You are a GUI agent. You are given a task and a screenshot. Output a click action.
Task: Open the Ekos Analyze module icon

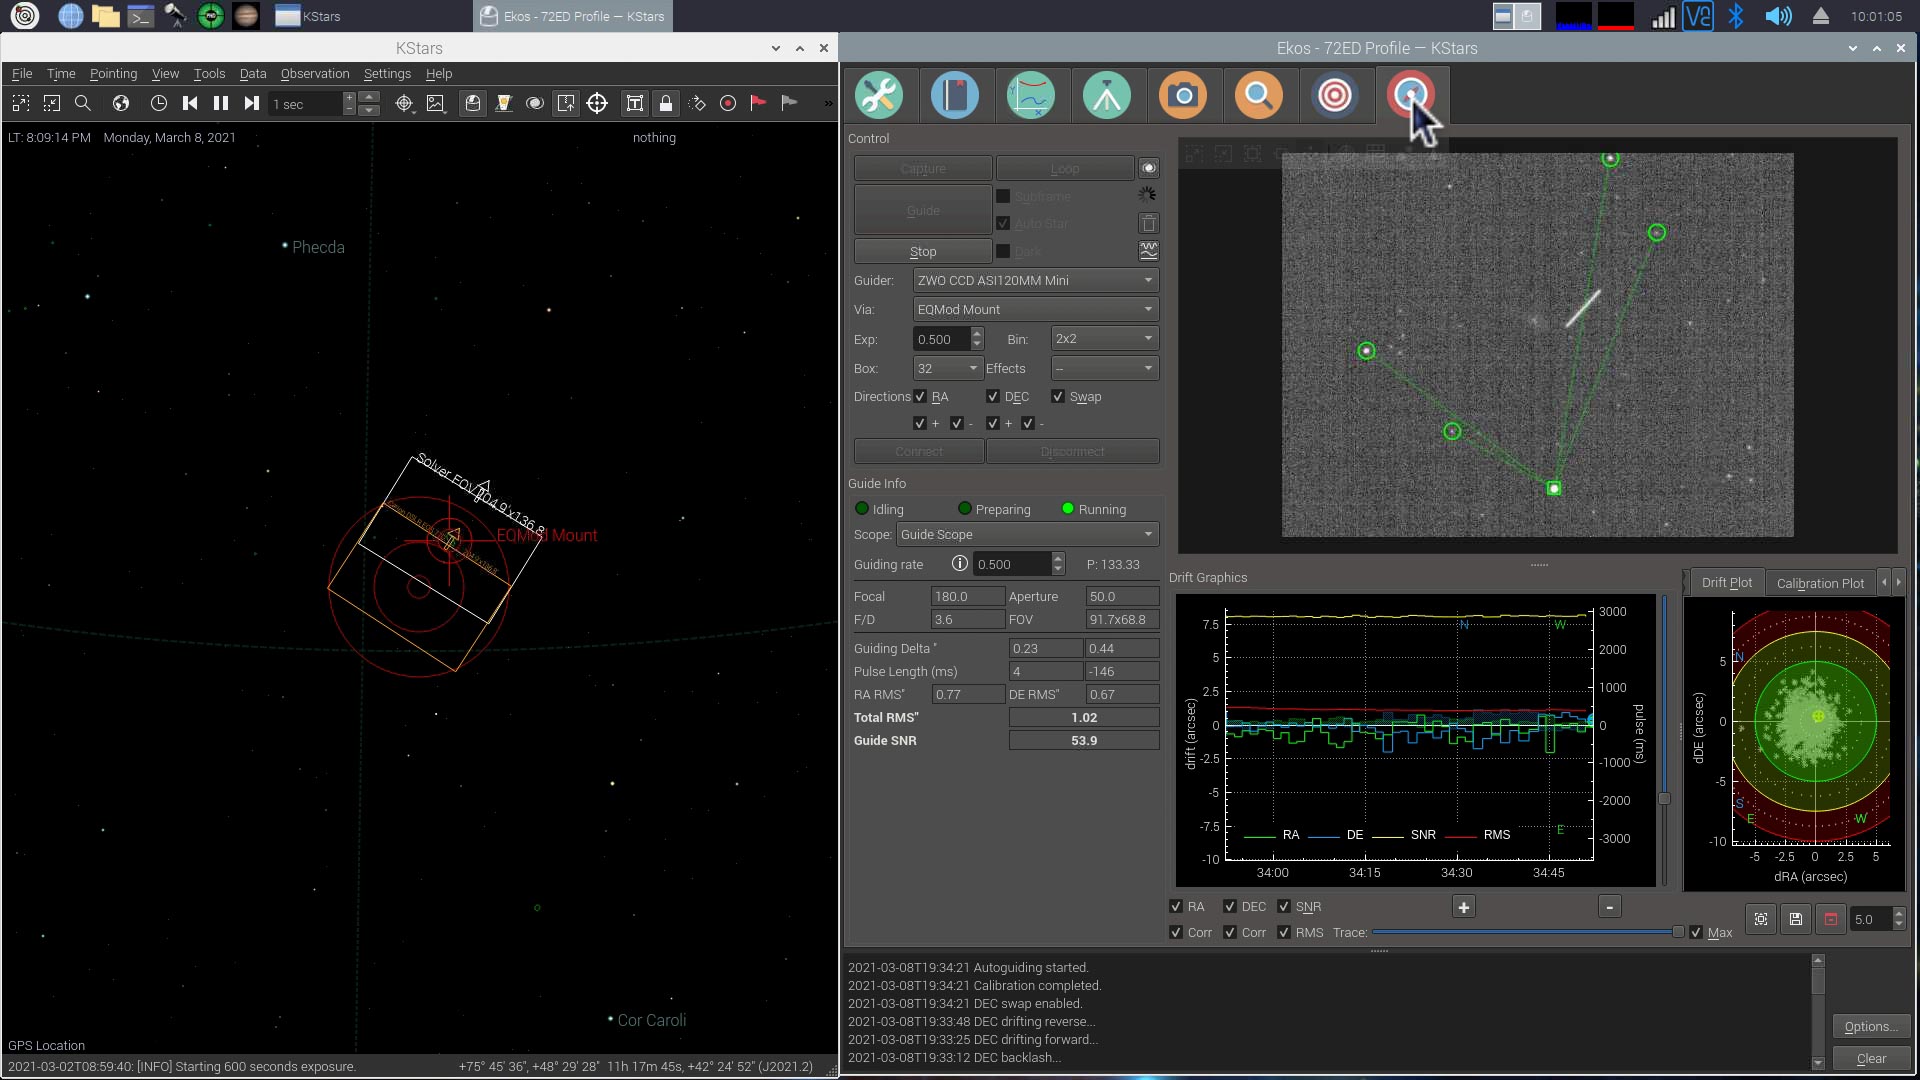(x=1031, y=96)
